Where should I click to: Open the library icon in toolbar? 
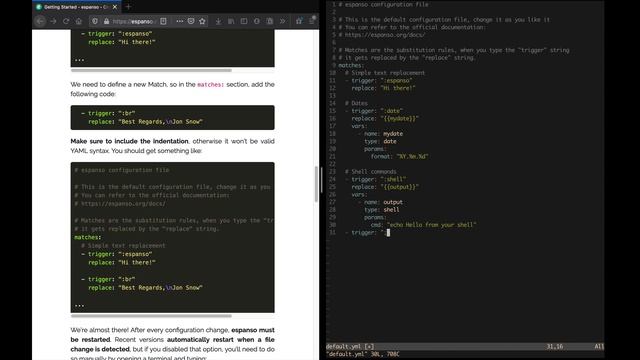[231, 21]
